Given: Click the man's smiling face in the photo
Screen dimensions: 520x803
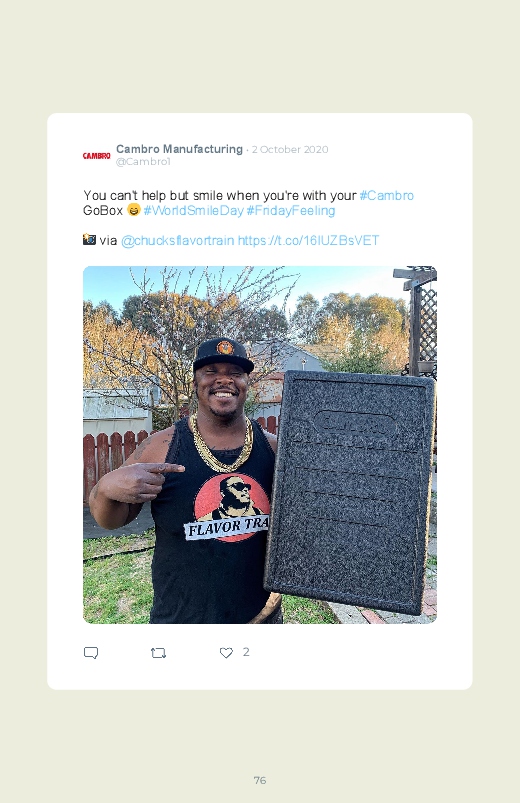Looking at the screenshot, I should coord(222,390).
